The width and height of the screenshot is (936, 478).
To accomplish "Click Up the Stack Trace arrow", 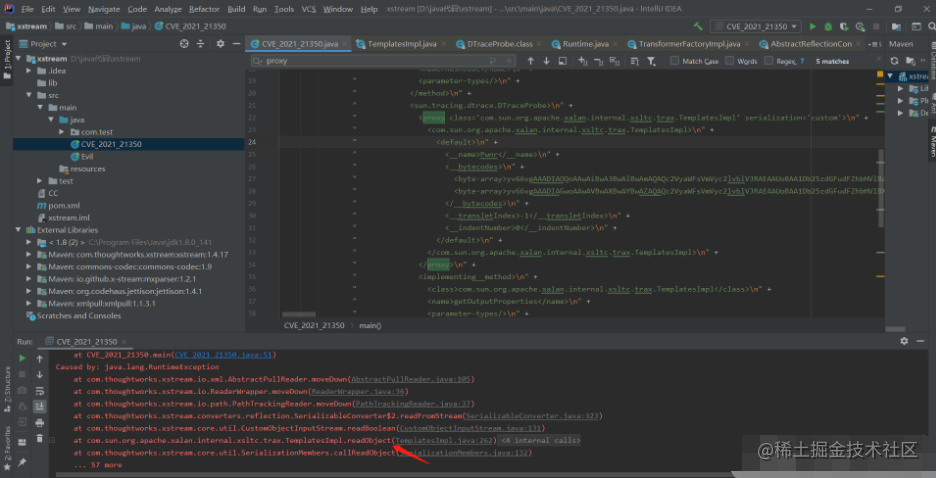I will pos(39,359).
